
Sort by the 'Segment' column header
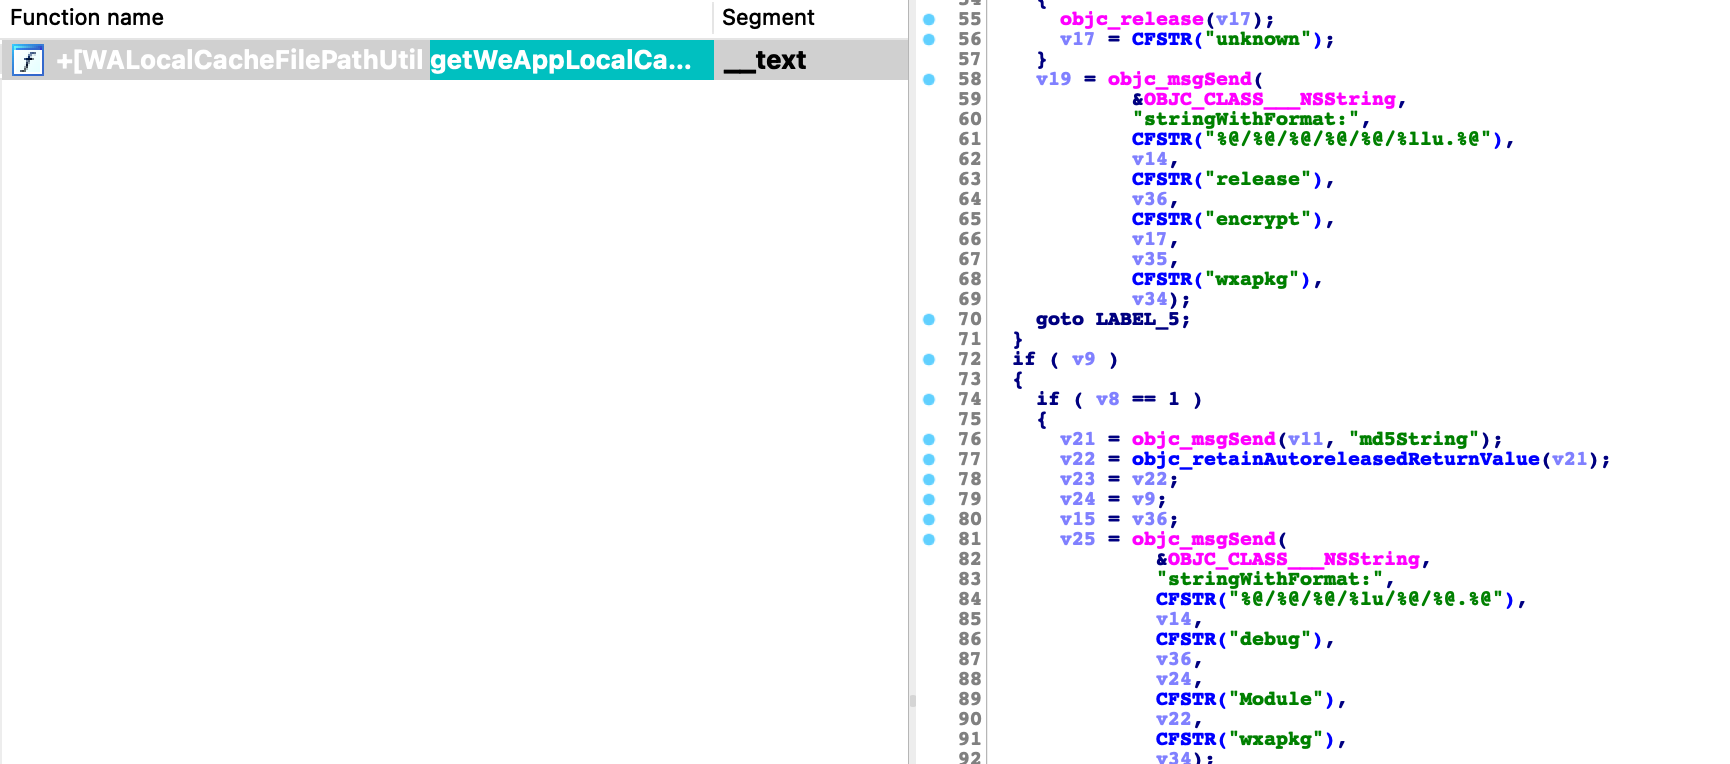click(x=768, y=18)
